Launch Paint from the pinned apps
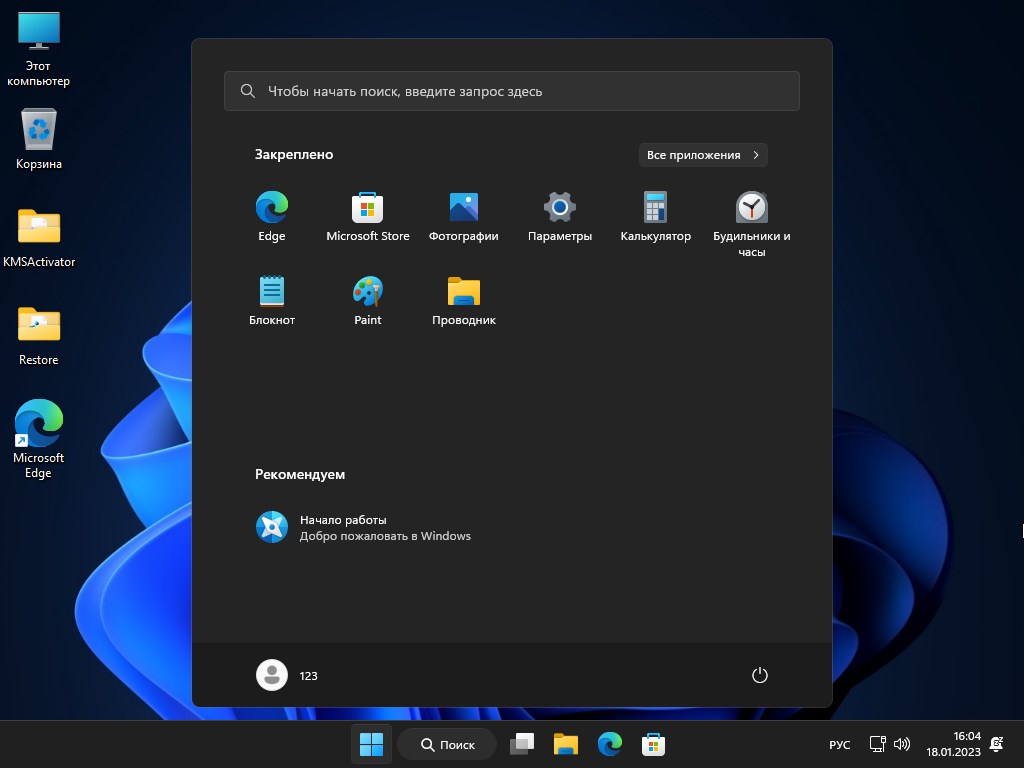The height and width of the screenshot is (768, 1024). click(367, 292)
